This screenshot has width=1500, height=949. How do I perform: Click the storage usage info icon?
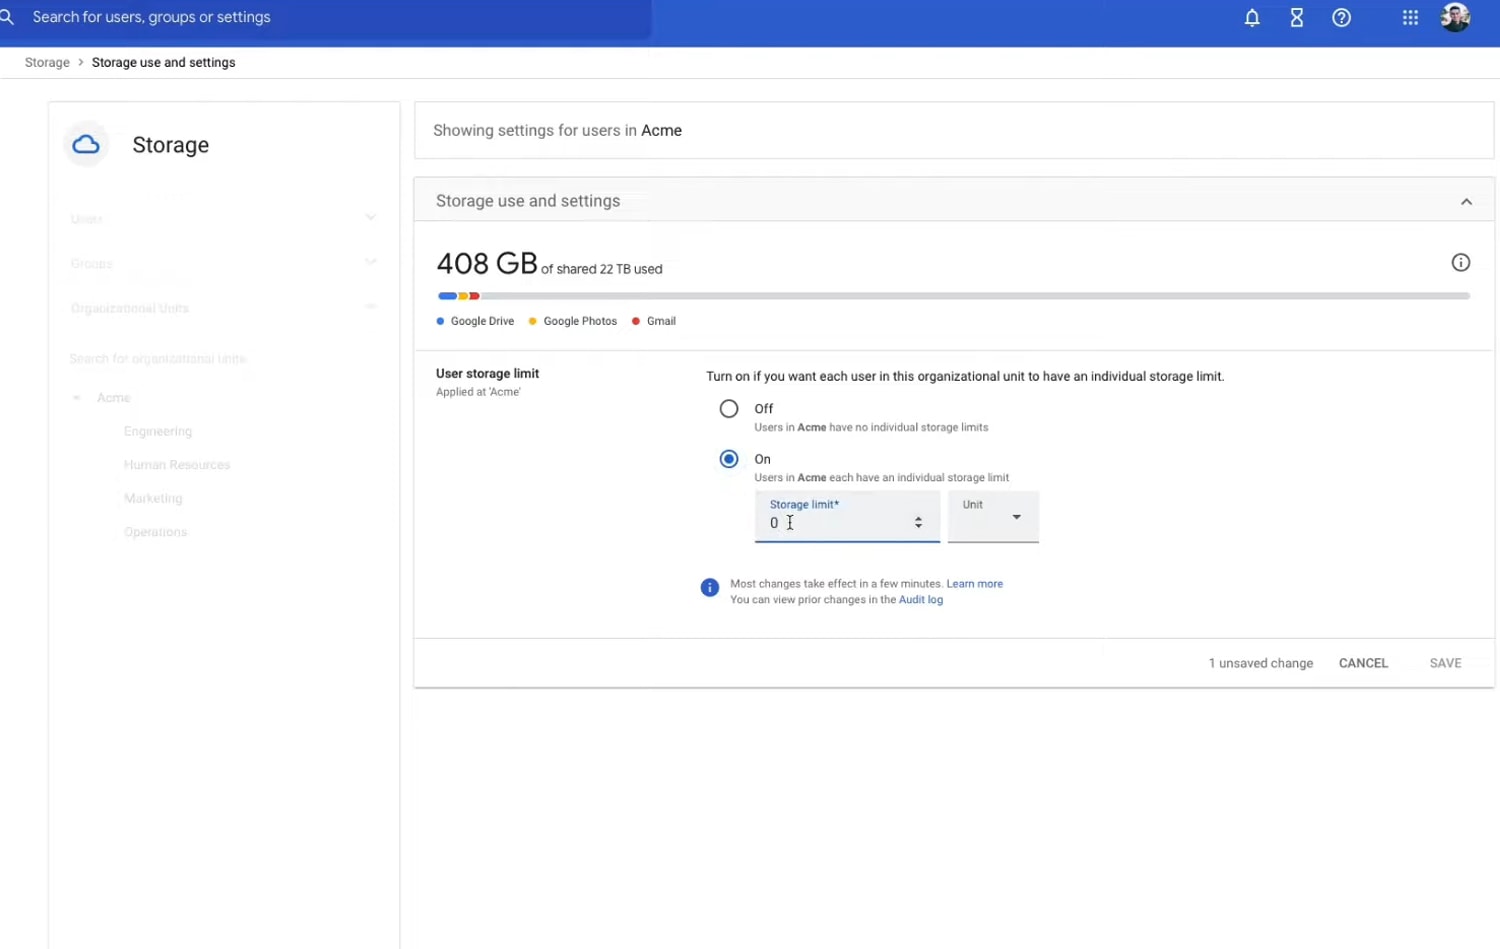[x=1460, y=262]
